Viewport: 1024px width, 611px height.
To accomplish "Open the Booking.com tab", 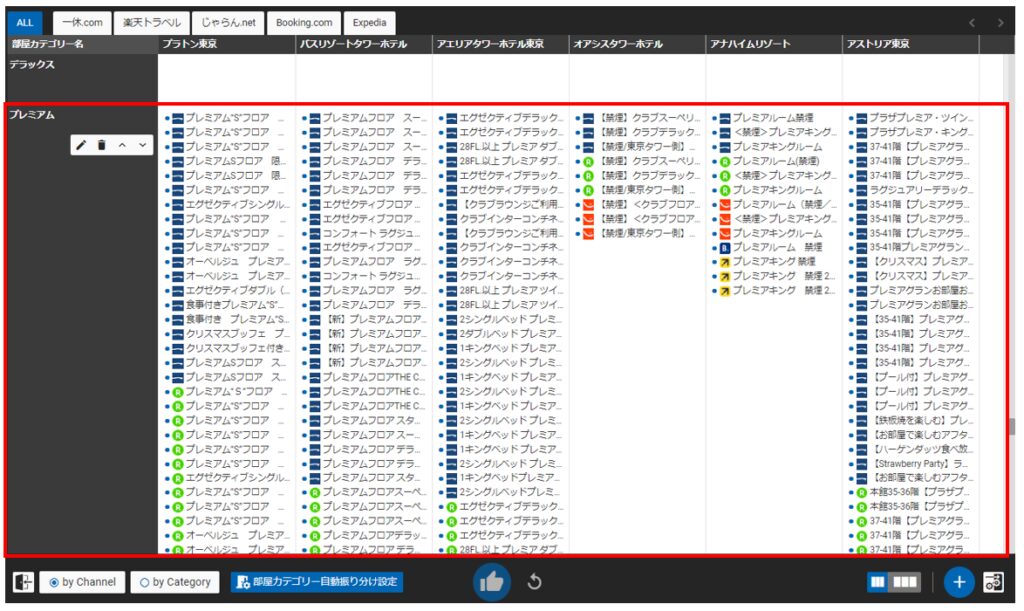I will (304, 22).
